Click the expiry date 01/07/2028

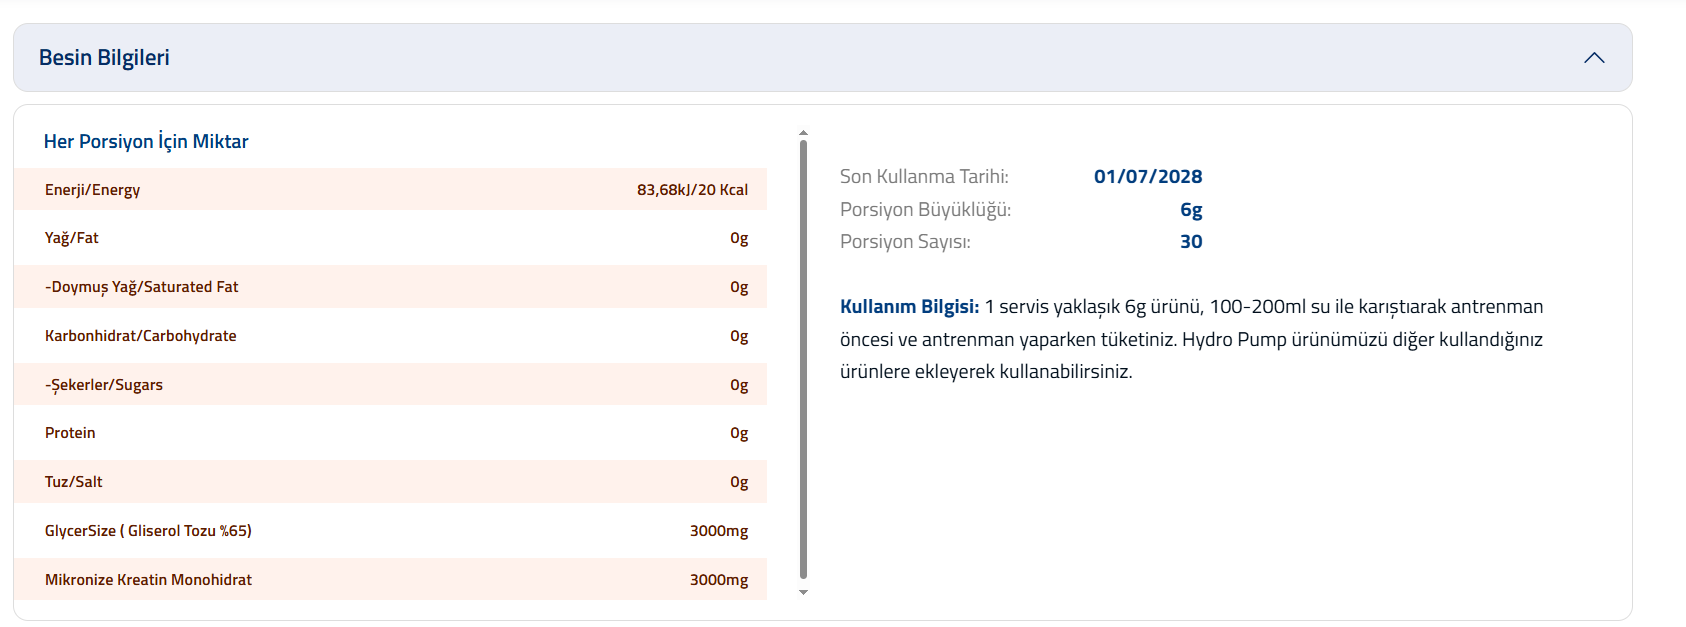coord(1148,177)
